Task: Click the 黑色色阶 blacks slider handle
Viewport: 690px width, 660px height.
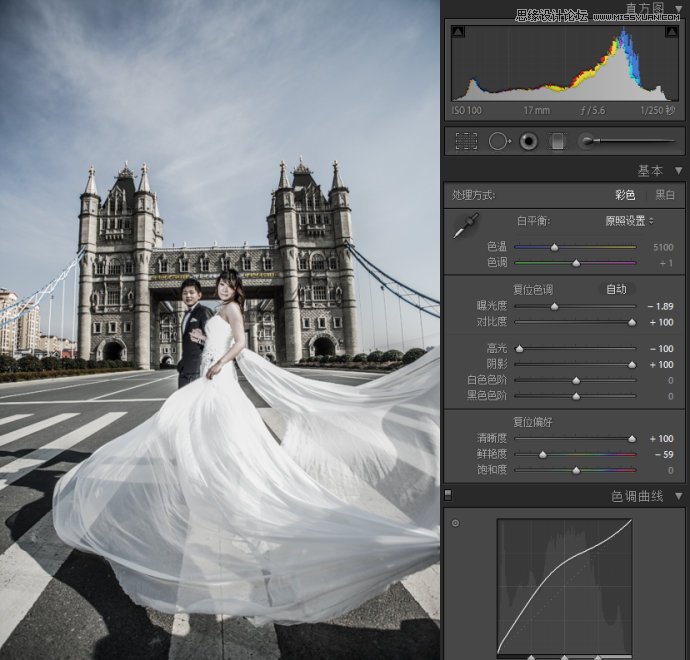Action: [x=576, y=396]
